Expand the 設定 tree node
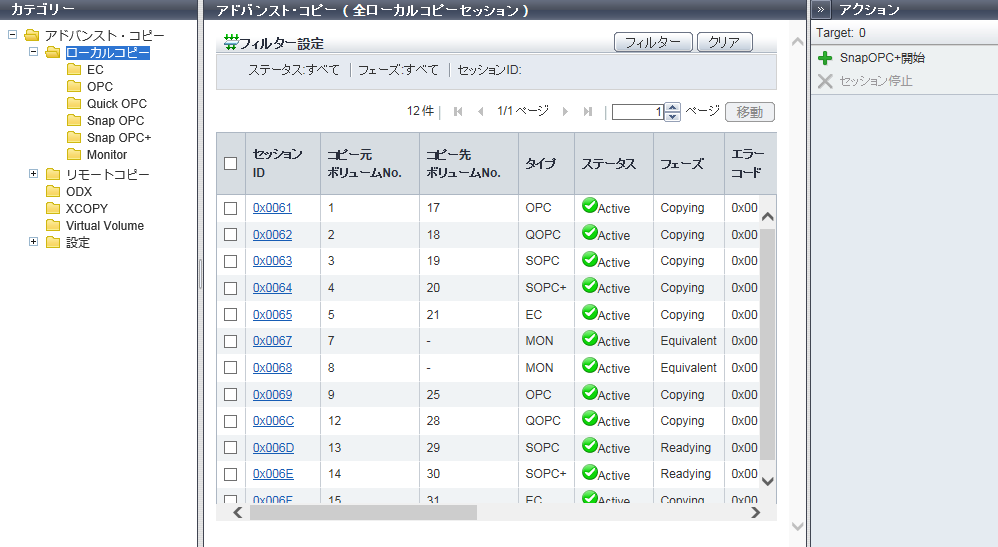The image size is (998, 547). [x=34, y=242]
